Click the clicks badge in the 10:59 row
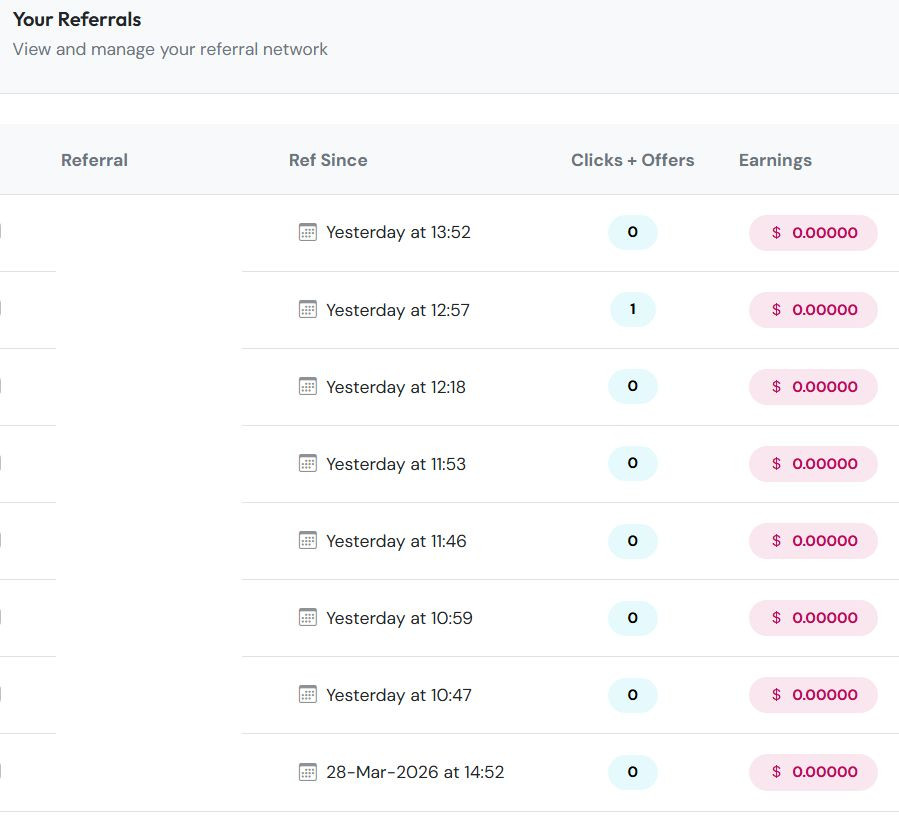899x819 pixels. click(x=632, y=618)
